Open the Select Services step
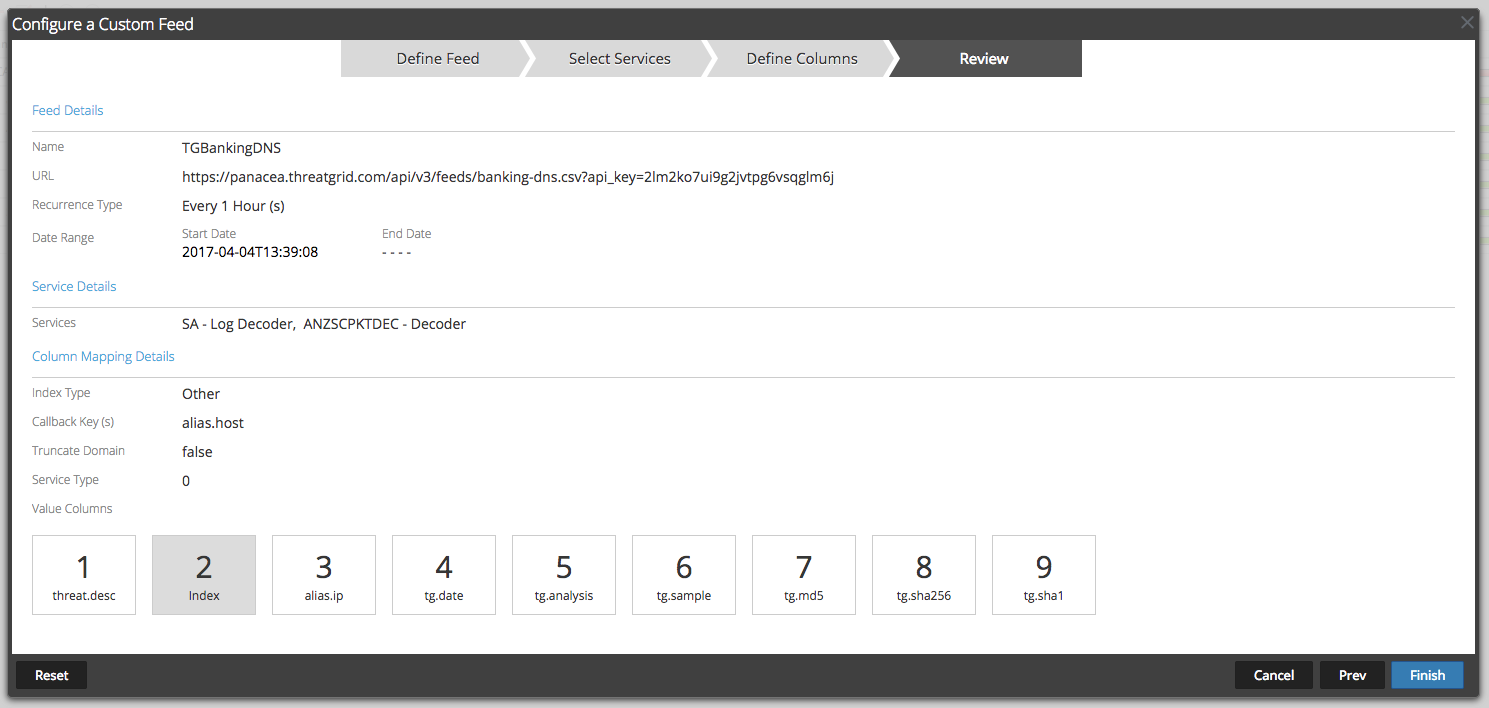The width and height of the screenshot is (1489, 708). 619,59
